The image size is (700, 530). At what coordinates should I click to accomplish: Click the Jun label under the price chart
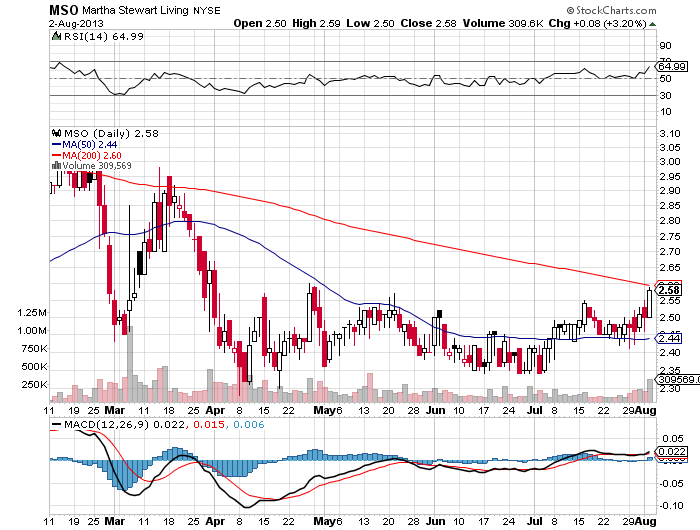(x=435, y=410)
